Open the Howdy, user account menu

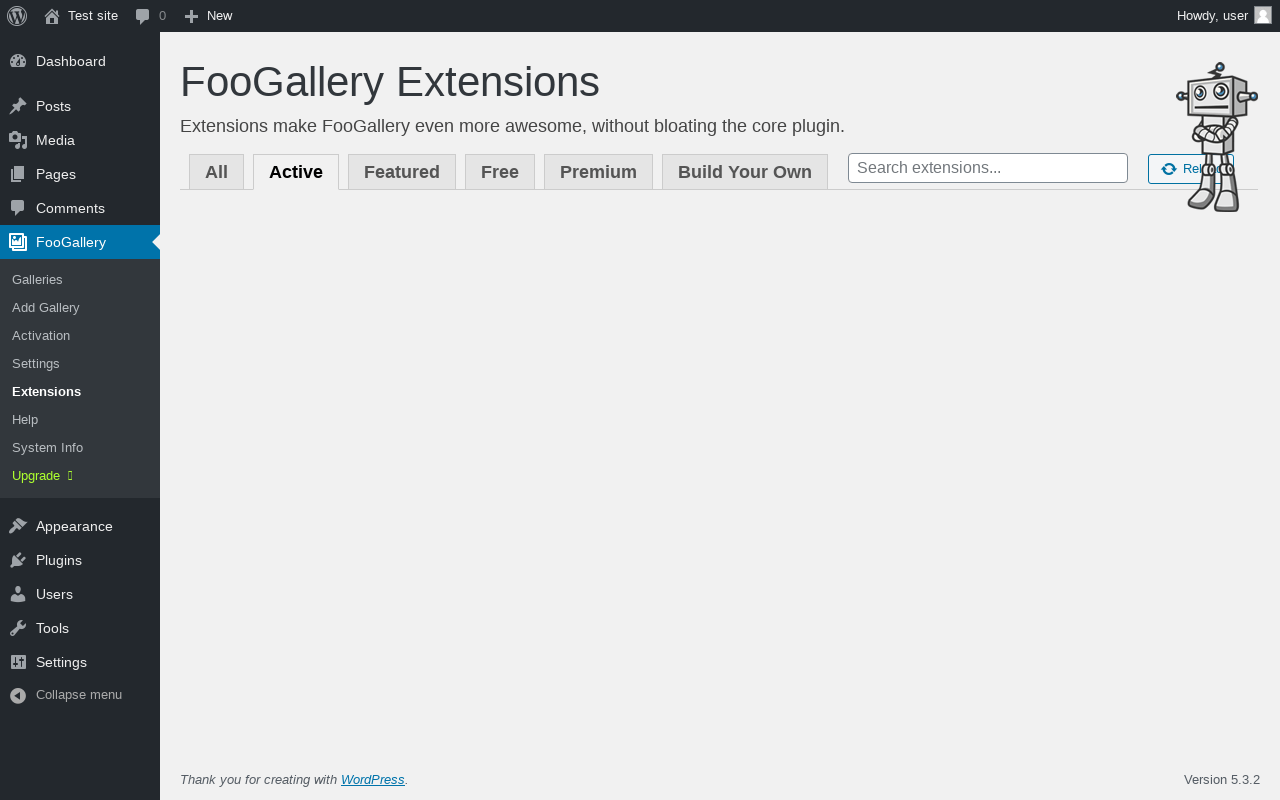[x=1212, y=16]
